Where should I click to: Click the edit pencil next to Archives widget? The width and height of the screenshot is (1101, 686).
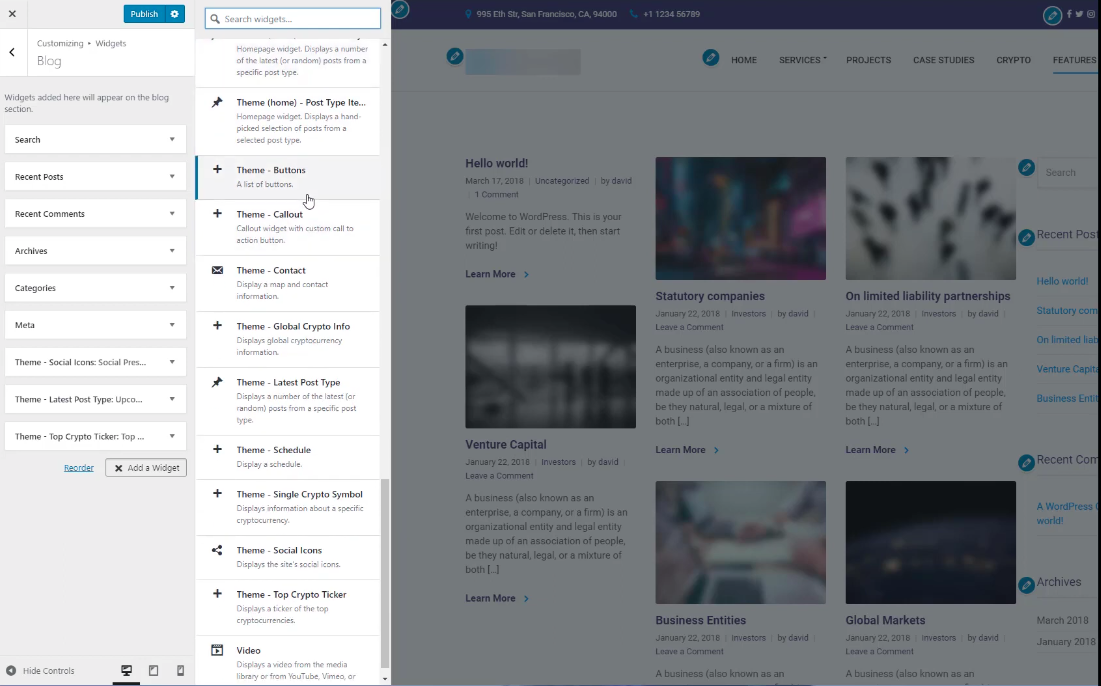click(1026, 585)
